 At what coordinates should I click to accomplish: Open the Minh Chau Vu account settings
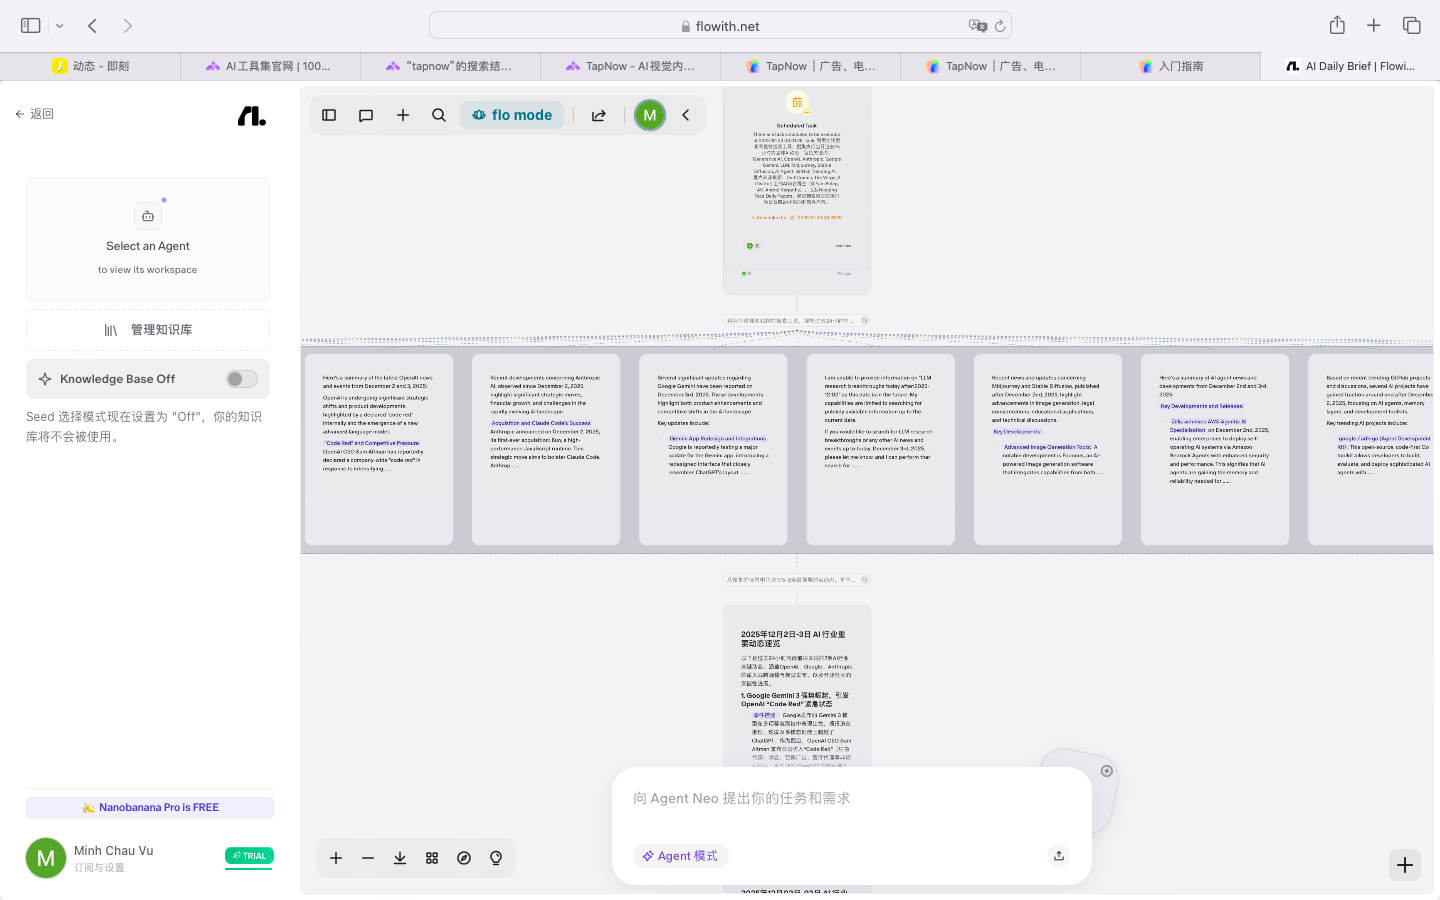pyautogui.click(x=113, y=858)
